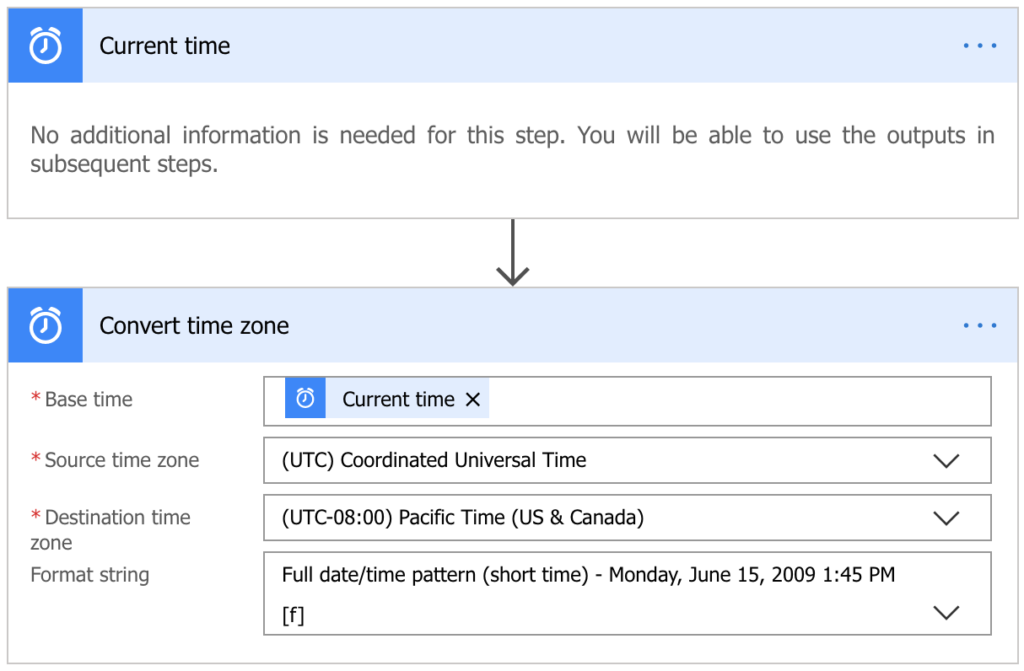1024x671 pixels.
Task: Open the ellipsis menu on the Current time step
Action: (979, 45)
